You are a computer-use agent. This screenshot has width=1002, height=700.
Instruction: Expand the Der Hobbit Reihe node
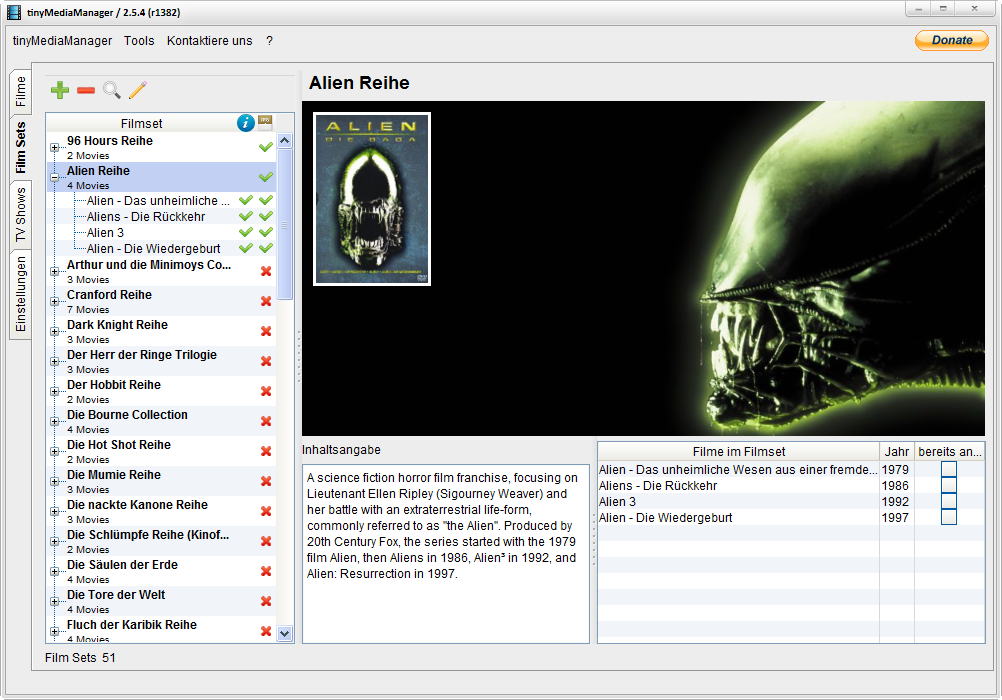(55, 392)
